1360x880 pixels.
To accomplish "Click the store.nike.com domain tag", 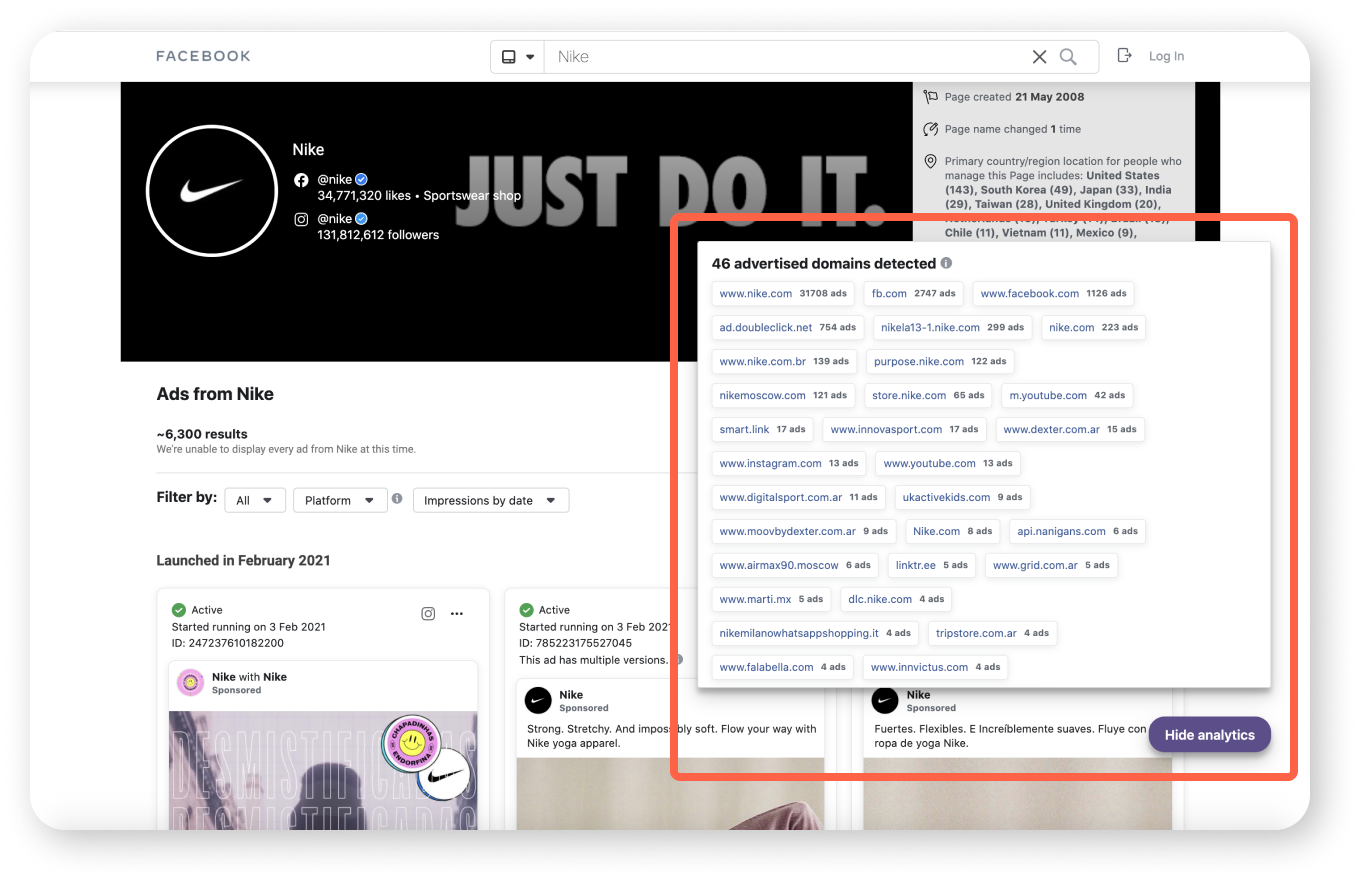I will point(928,396).
